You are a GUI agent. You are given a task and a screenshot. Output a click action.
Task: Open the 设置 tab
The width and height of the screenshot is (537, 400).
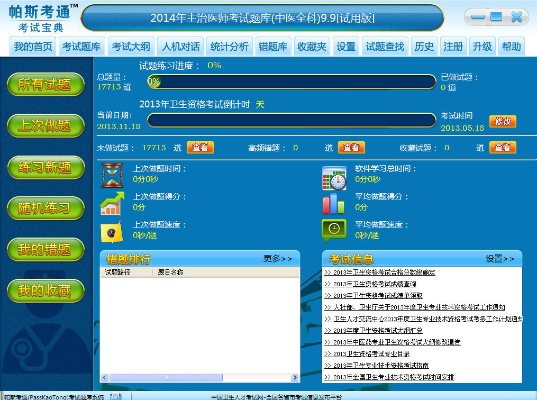coord(346,46)
